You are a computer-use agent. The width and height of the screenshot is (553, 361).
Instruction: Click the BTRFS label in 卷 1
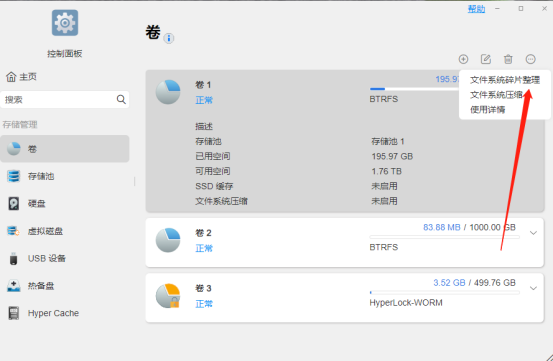384,99
